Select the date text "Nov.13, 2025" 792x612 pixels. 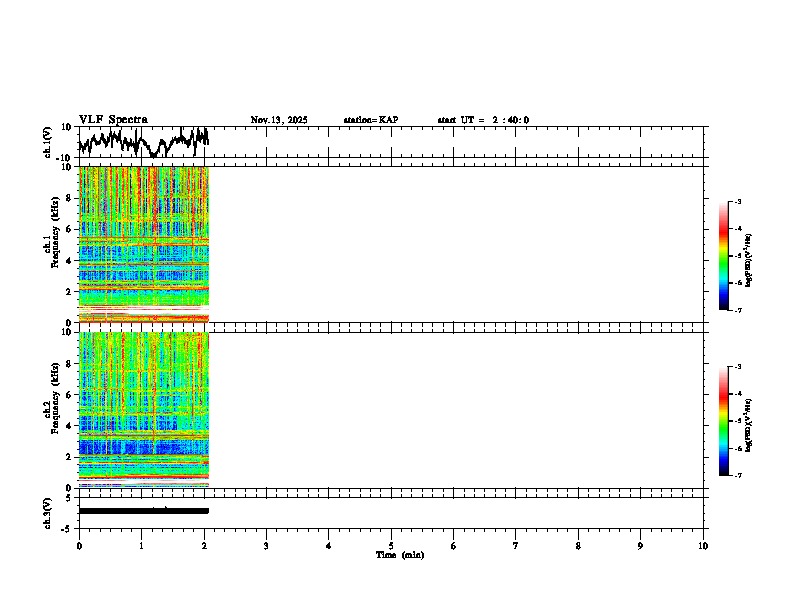[x=279, y=120]
